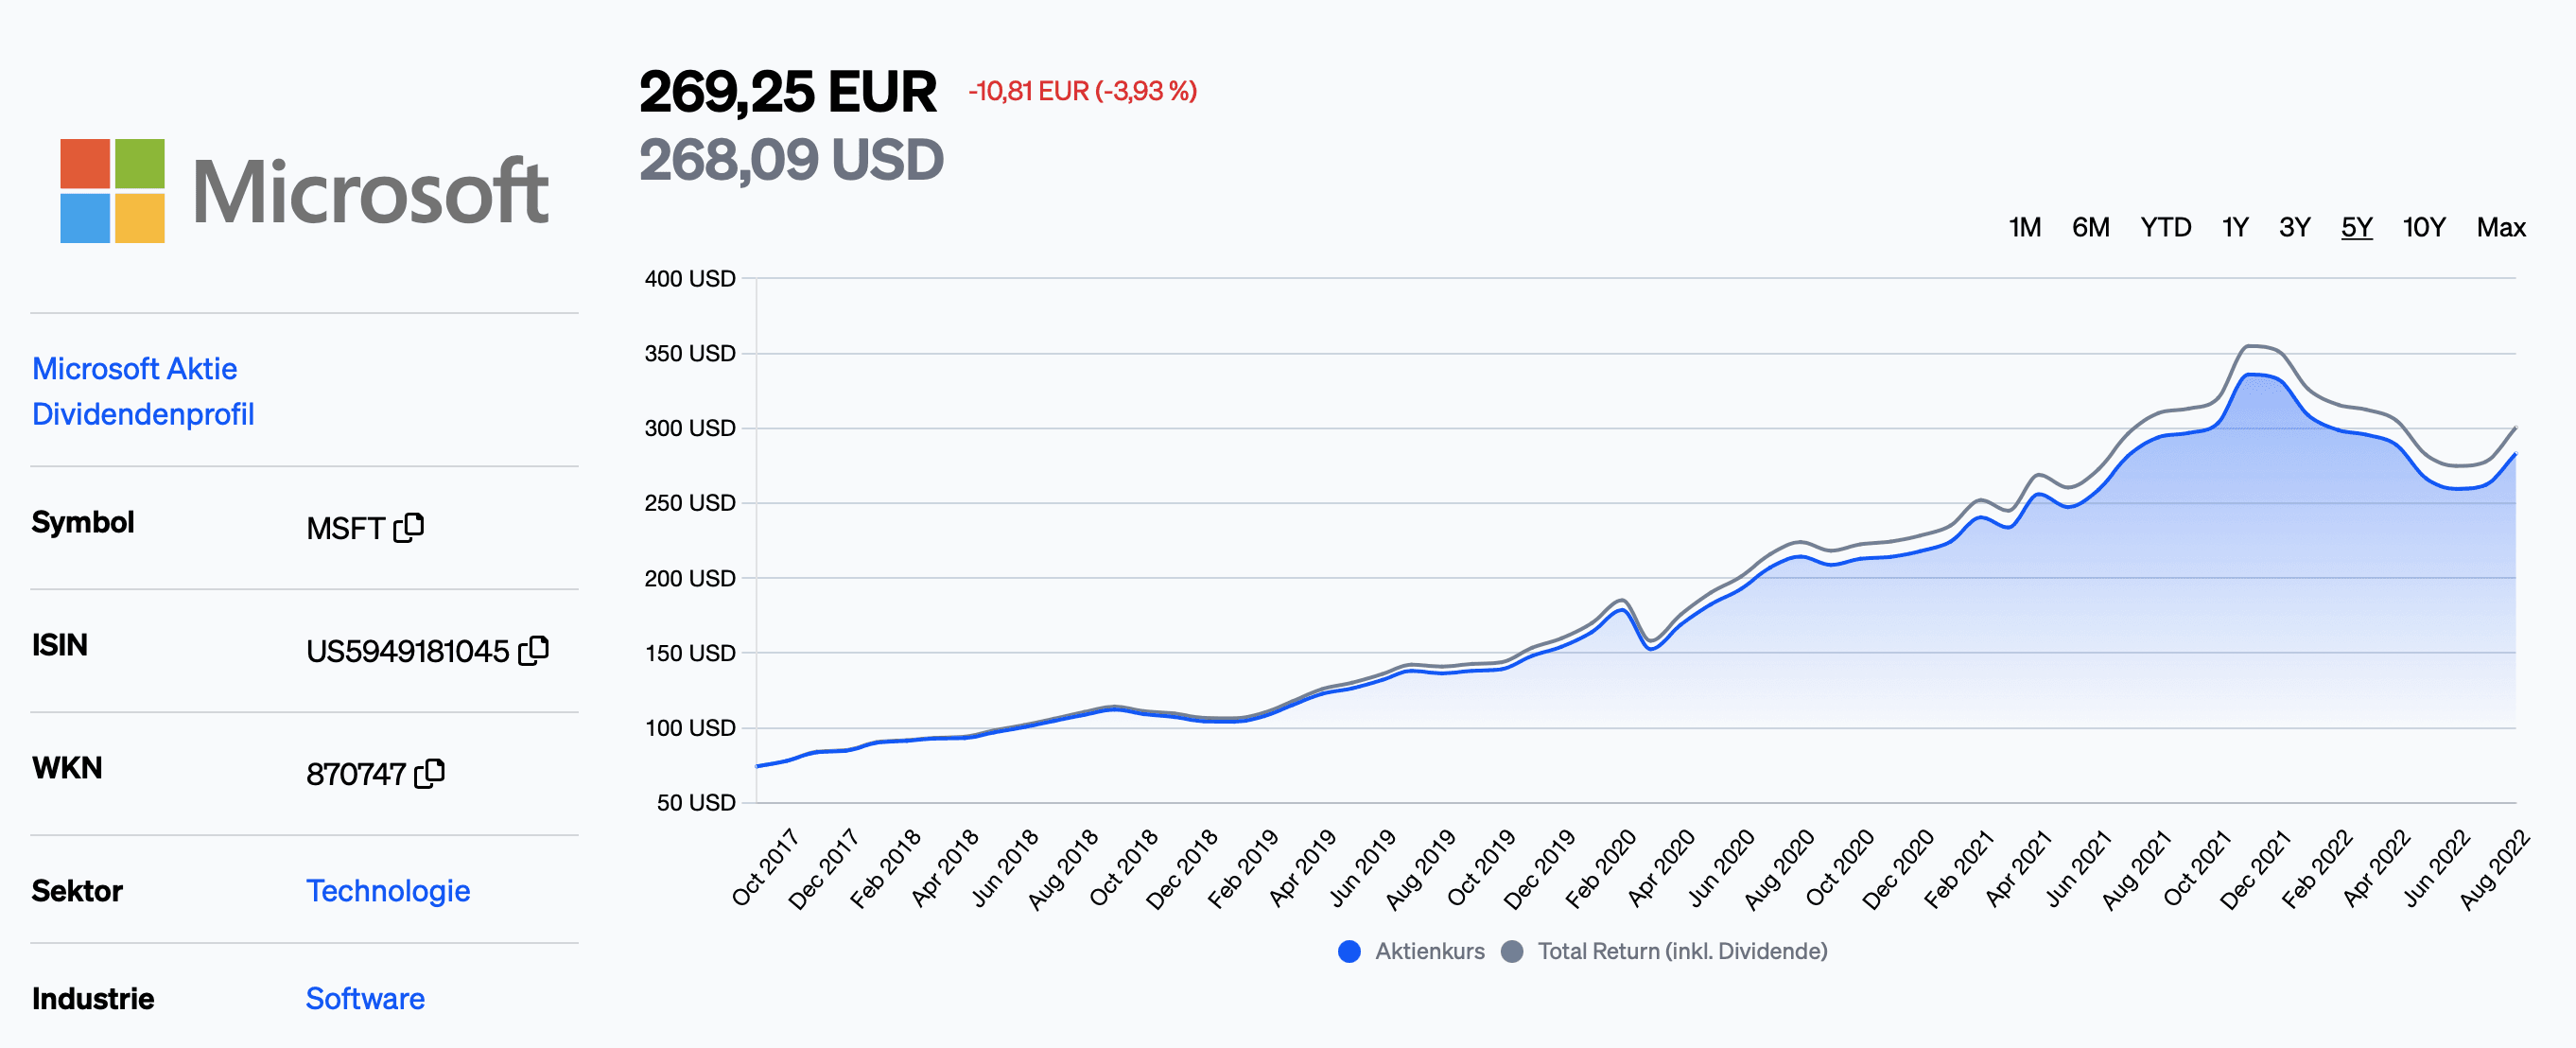Click the Aug 2022 axis label

(2494, 869)
